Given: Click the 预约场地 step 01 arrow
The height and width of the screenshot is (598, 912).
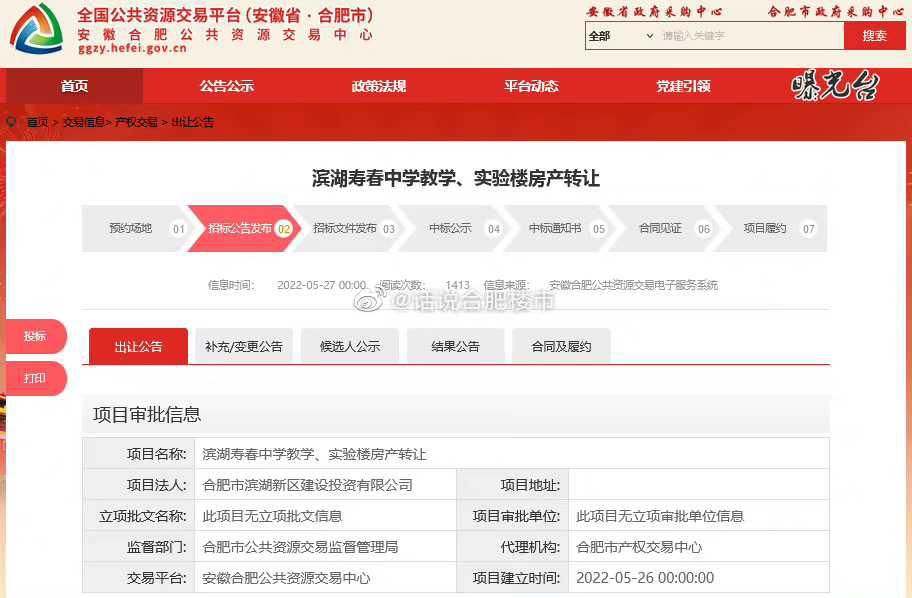Looking at the screenshot, I should click(x=140, y=228).
